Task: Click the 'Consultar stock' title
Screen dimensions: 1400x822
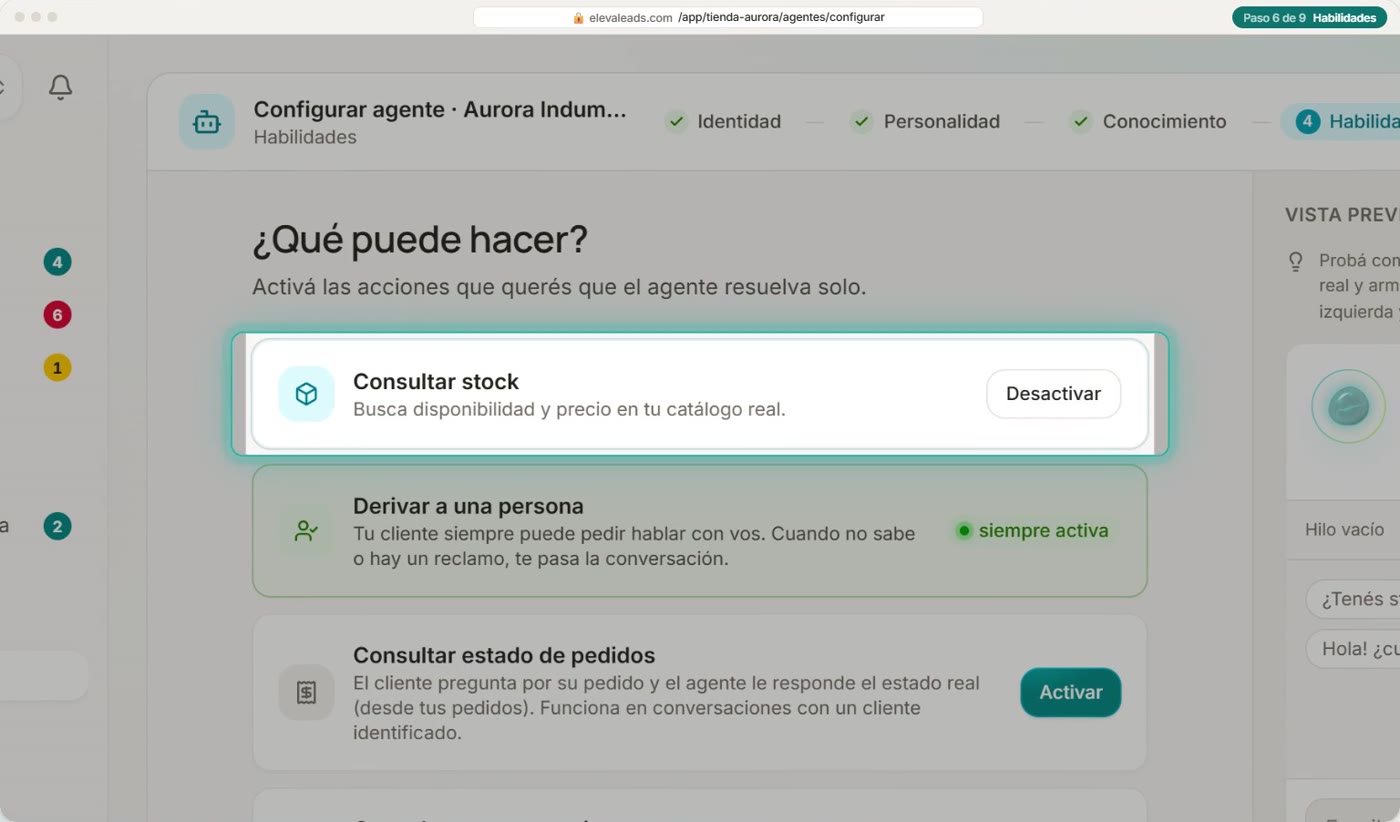Action: tap(436, 381)
